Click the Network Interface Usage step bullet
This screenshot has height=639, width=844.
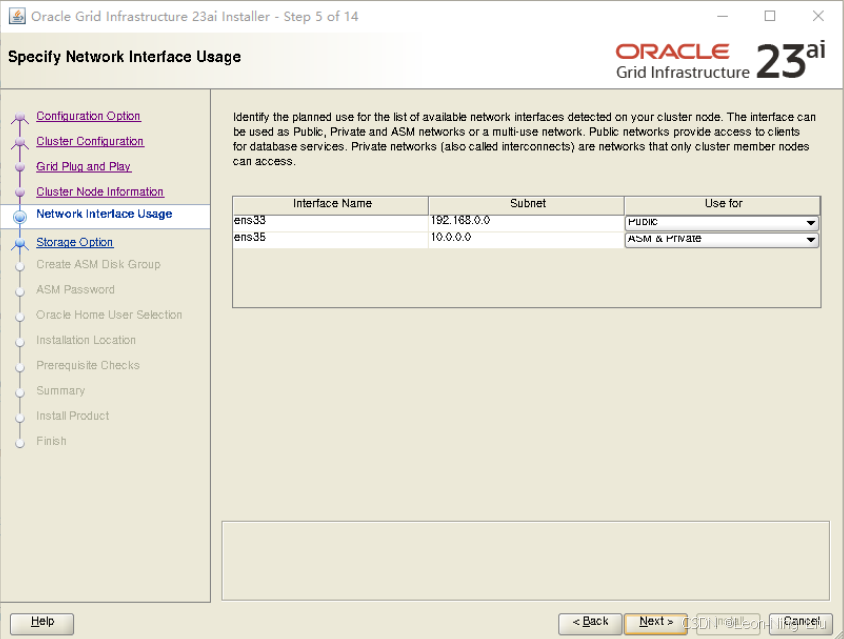(20, 216)
